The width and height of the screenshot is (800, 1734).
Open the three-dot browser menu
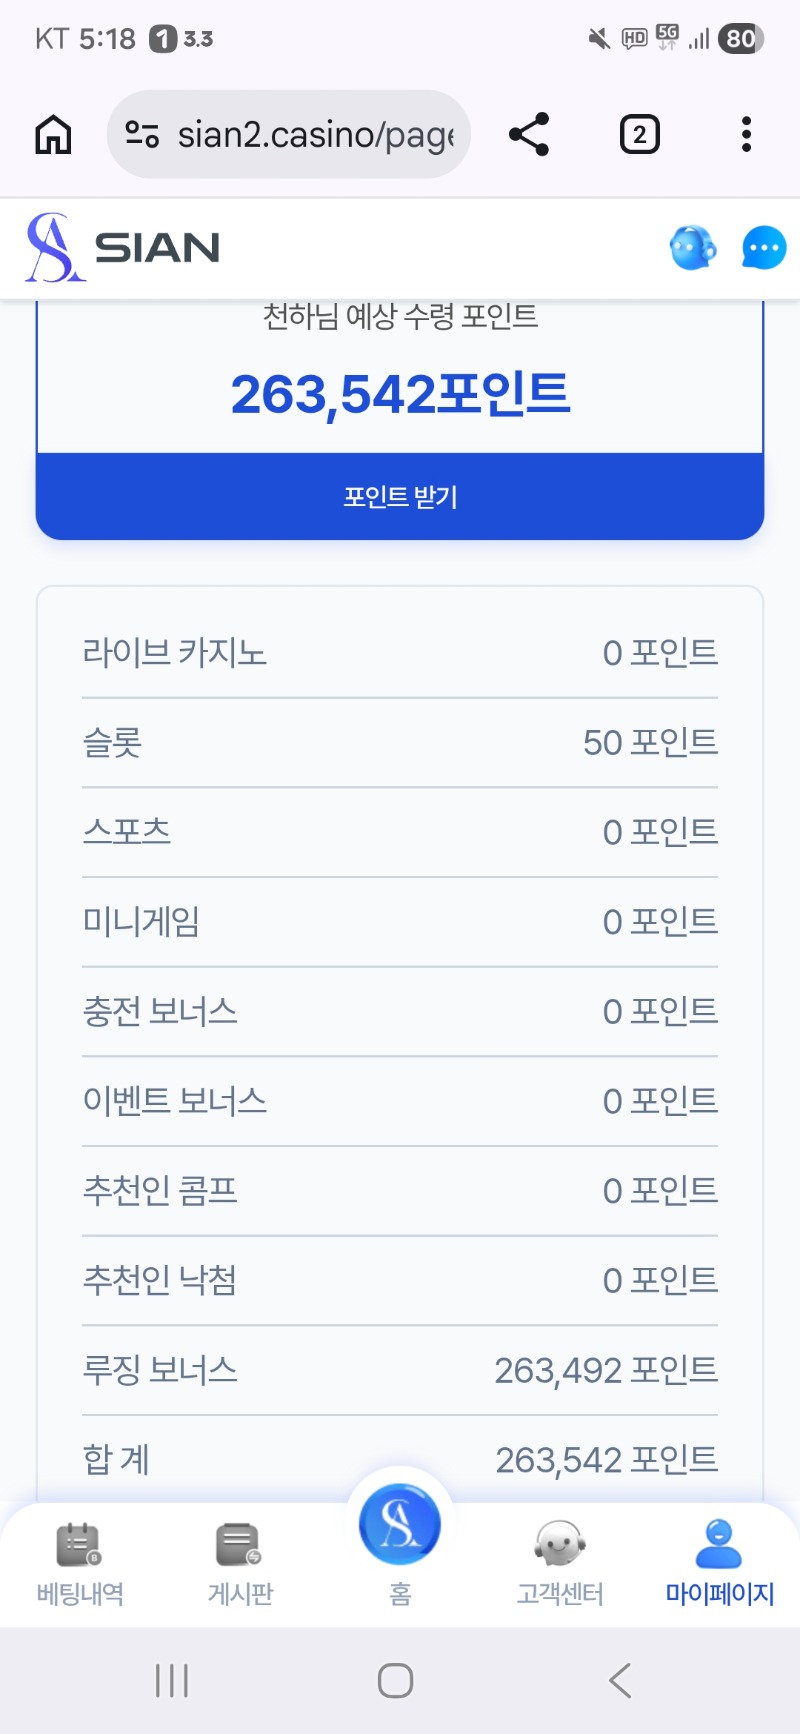(746, 134)
